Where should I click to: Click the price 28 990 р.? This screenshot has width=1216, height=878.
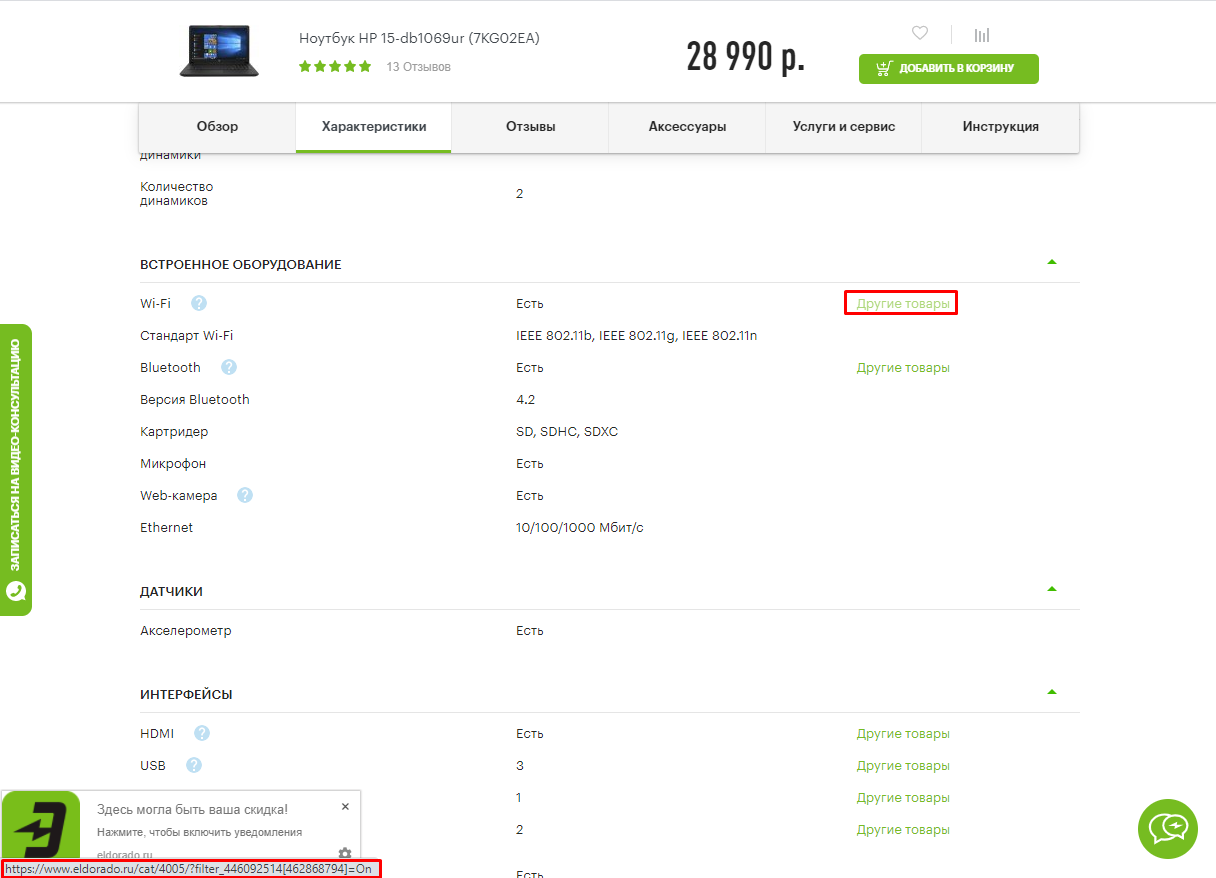pyautogui.click(x=745, y=57)
